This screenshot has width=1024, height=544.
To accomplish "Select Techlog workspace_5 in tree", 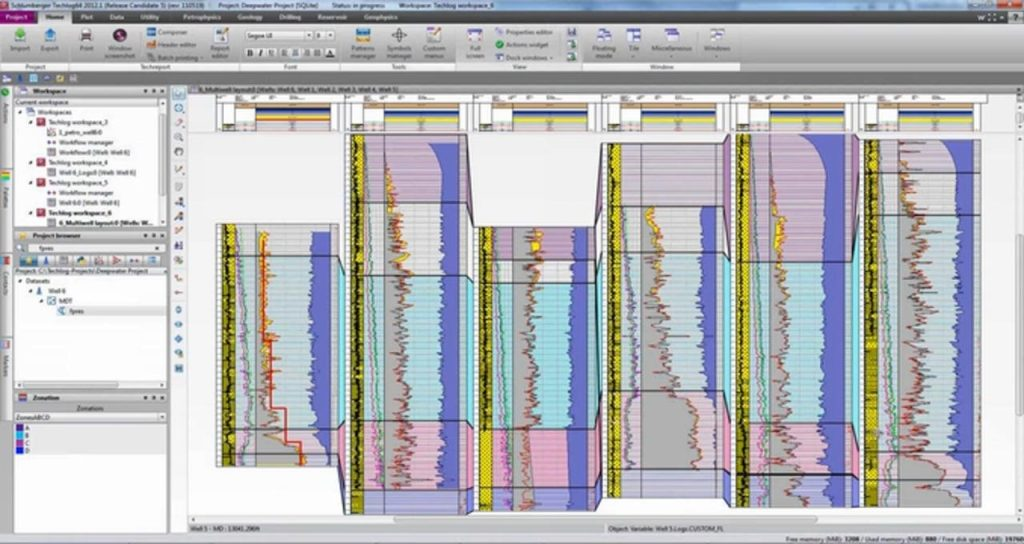I will click(x=78, y=183).
